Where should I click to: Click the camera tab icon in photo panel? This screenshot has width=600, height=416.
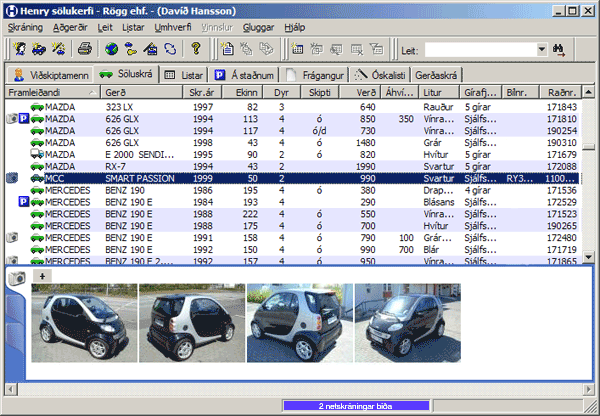(16, 278)
